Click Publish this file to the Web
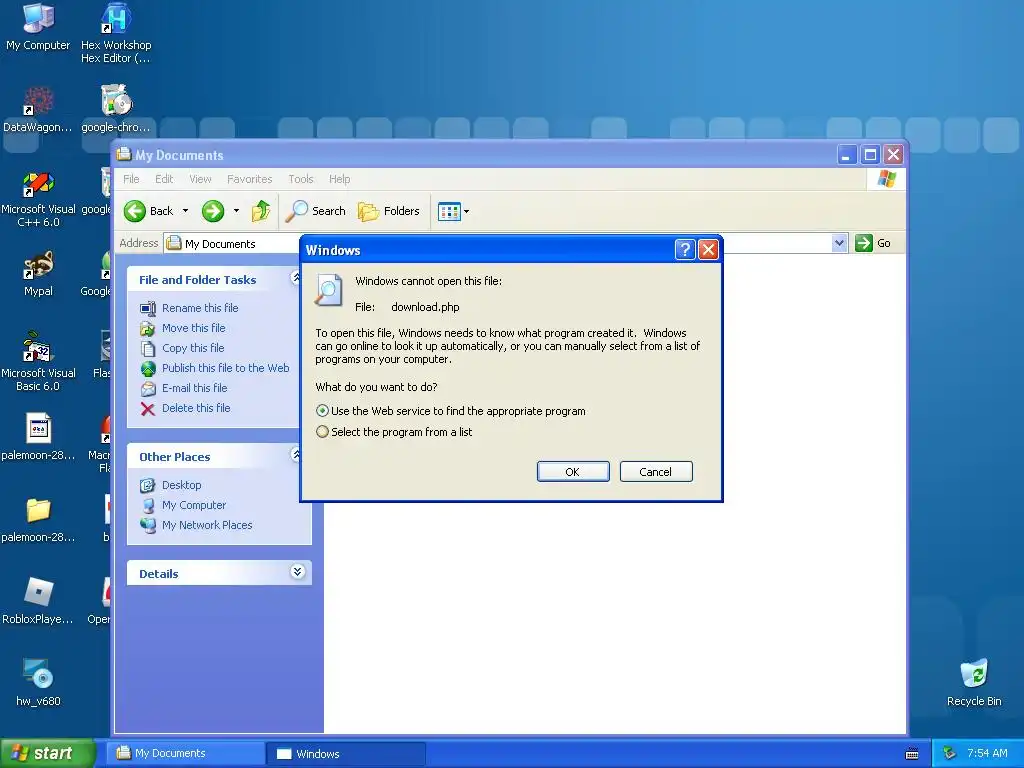 click(x=225, y=368)
